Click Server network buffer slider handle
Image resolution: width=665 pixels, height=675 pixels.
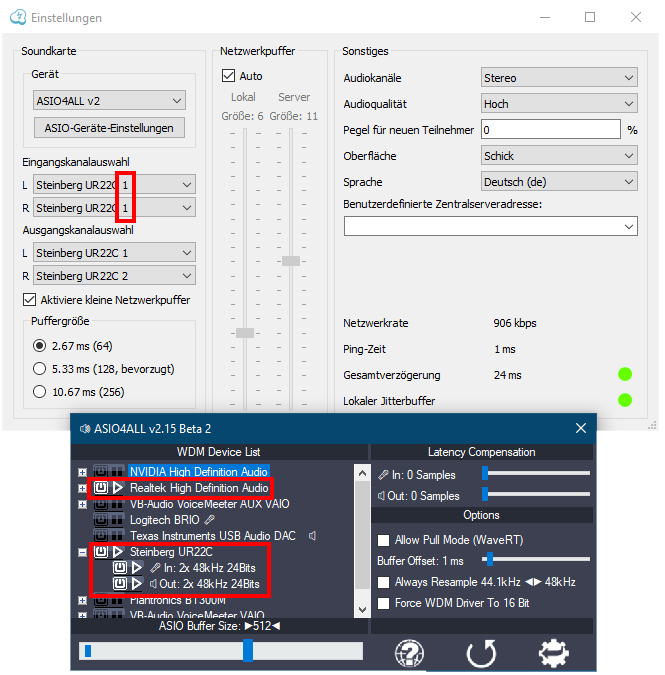291,261
